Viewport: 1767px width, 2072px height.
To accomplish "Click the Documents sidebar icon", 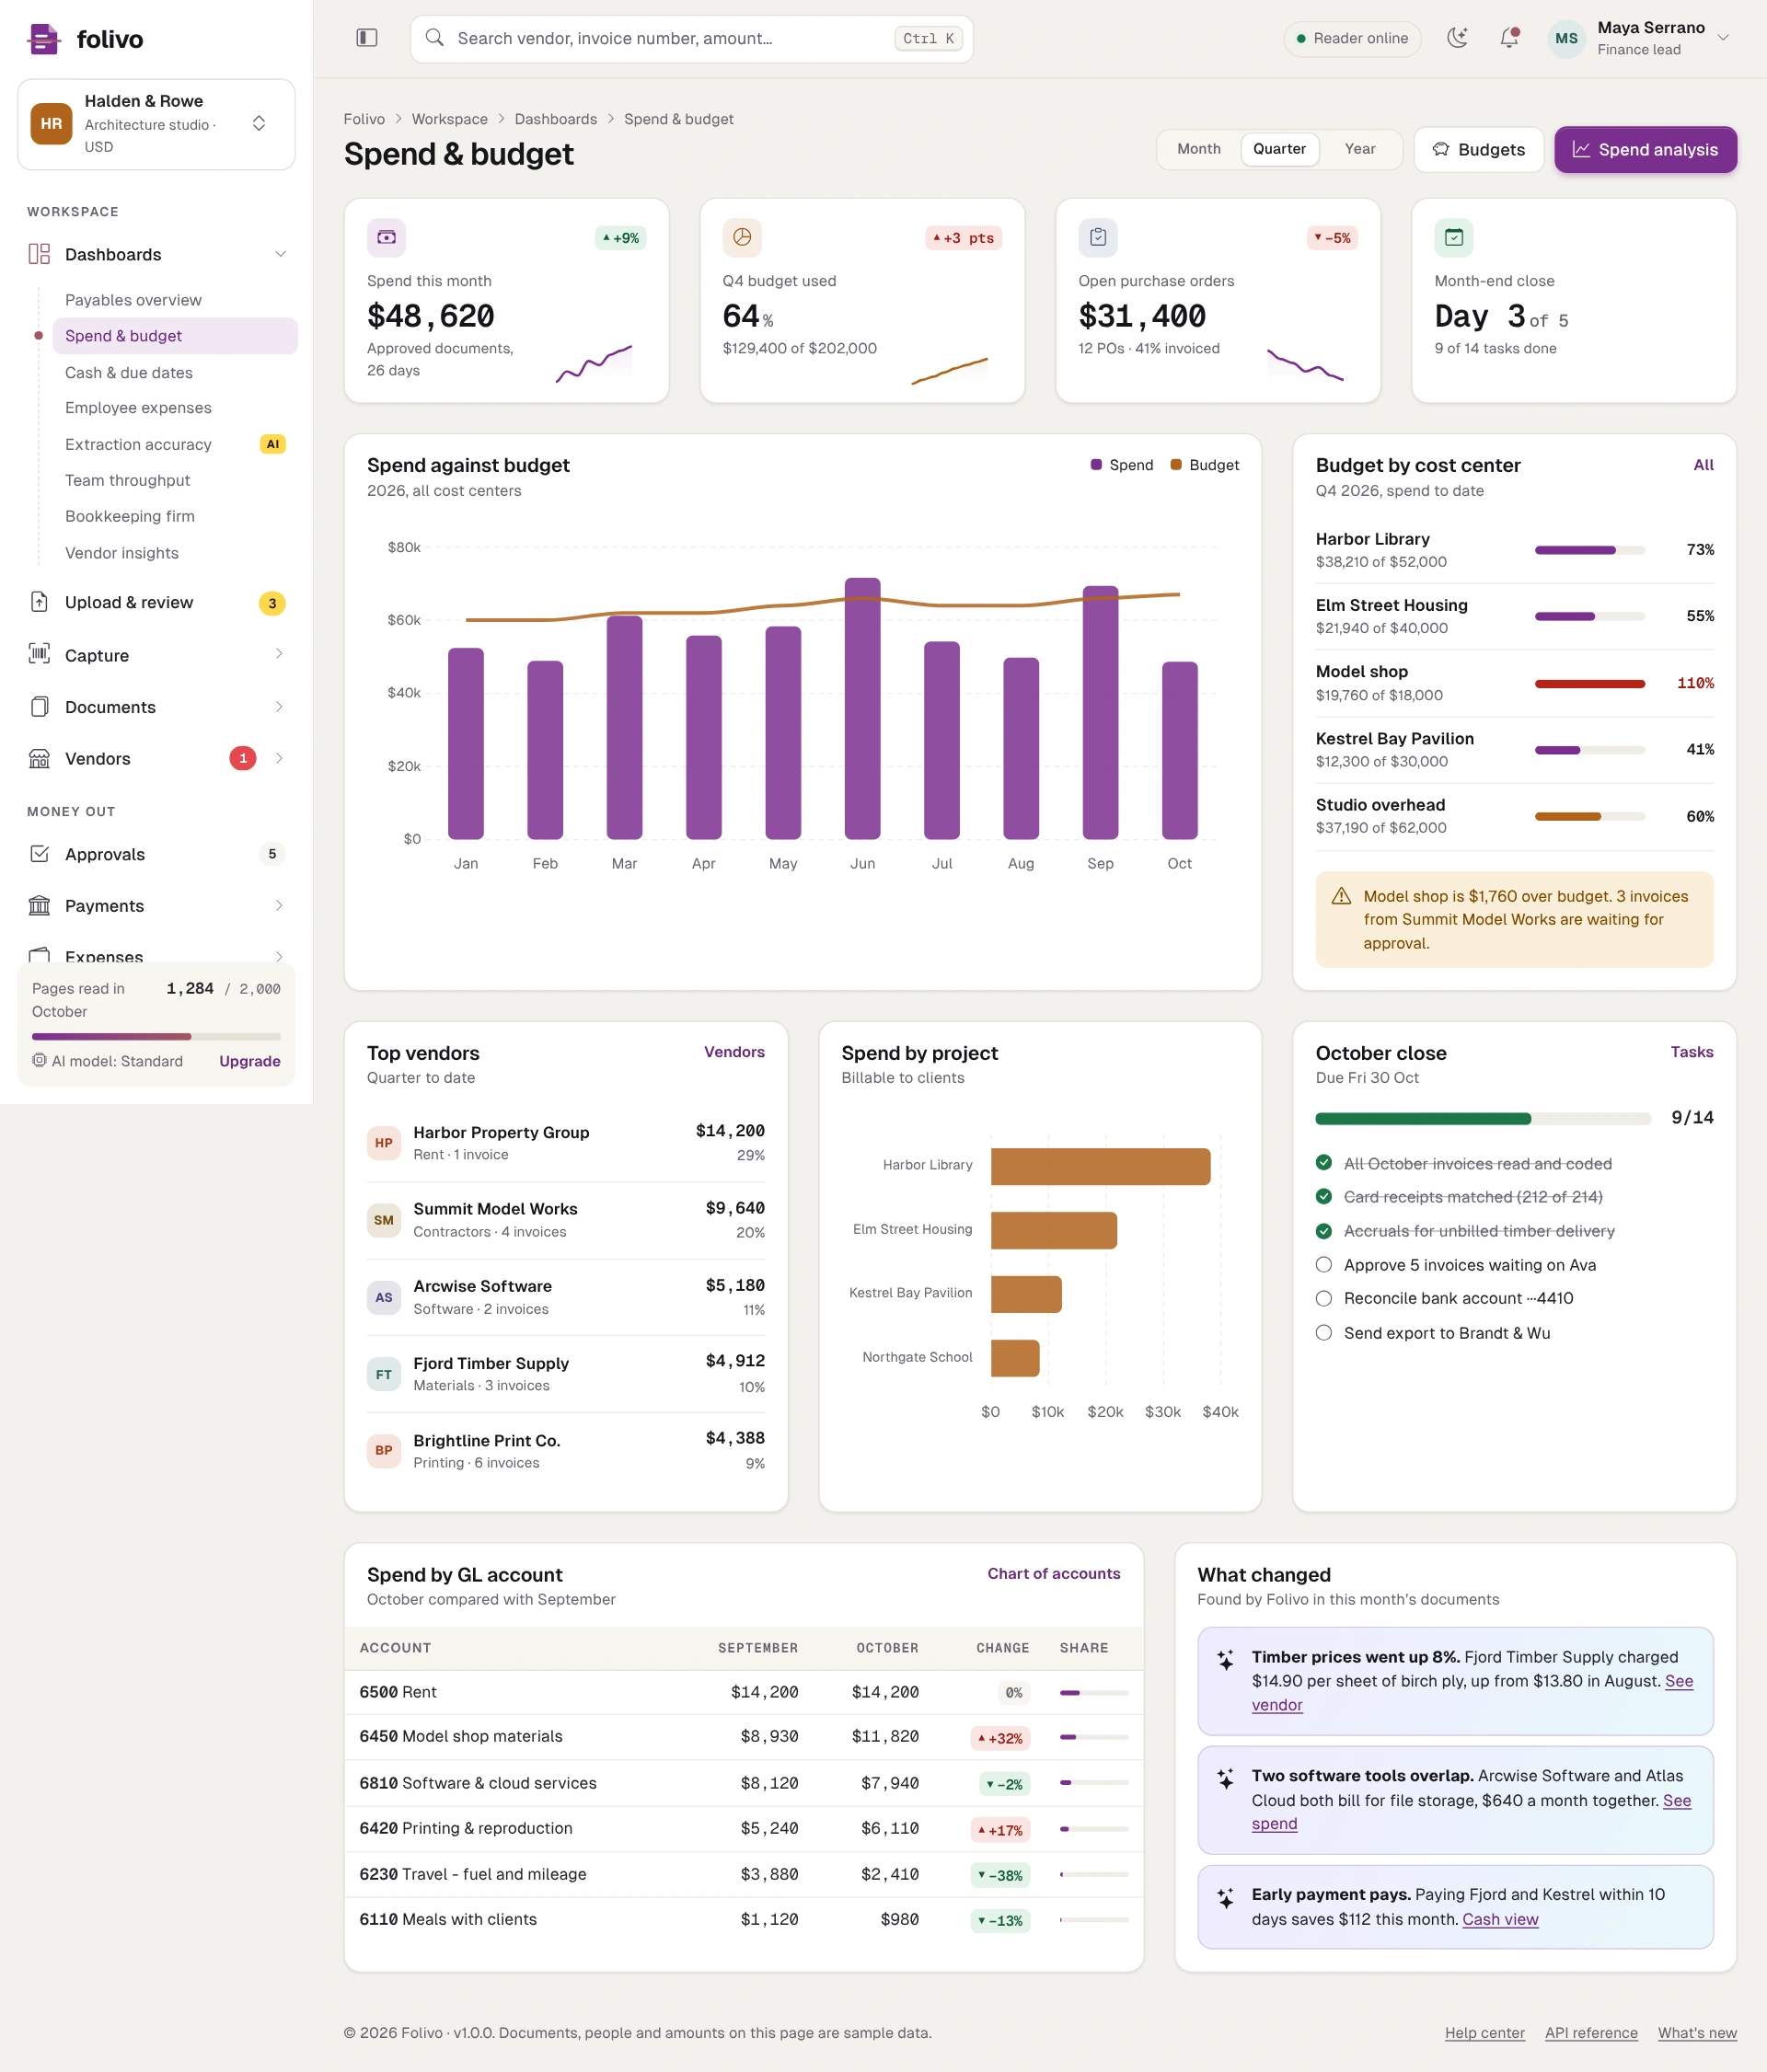I will [x=39, y=706].
